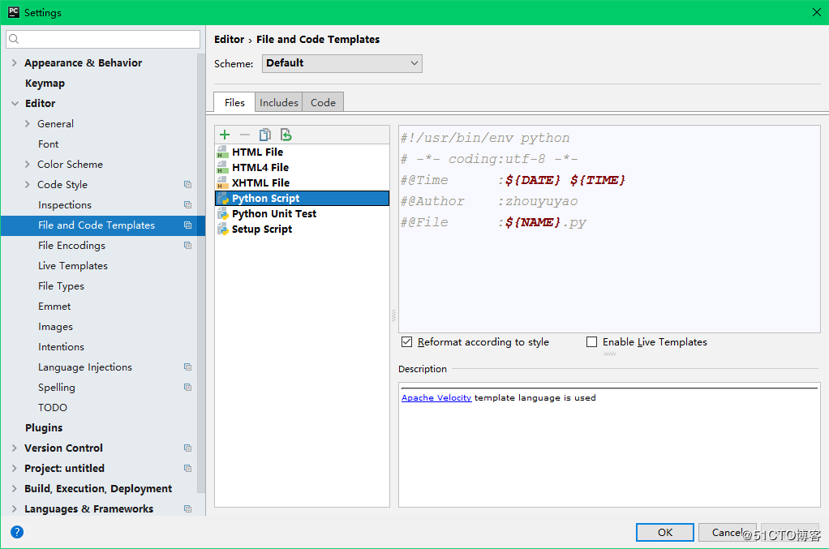Select HTML File template

click(302, 152)
